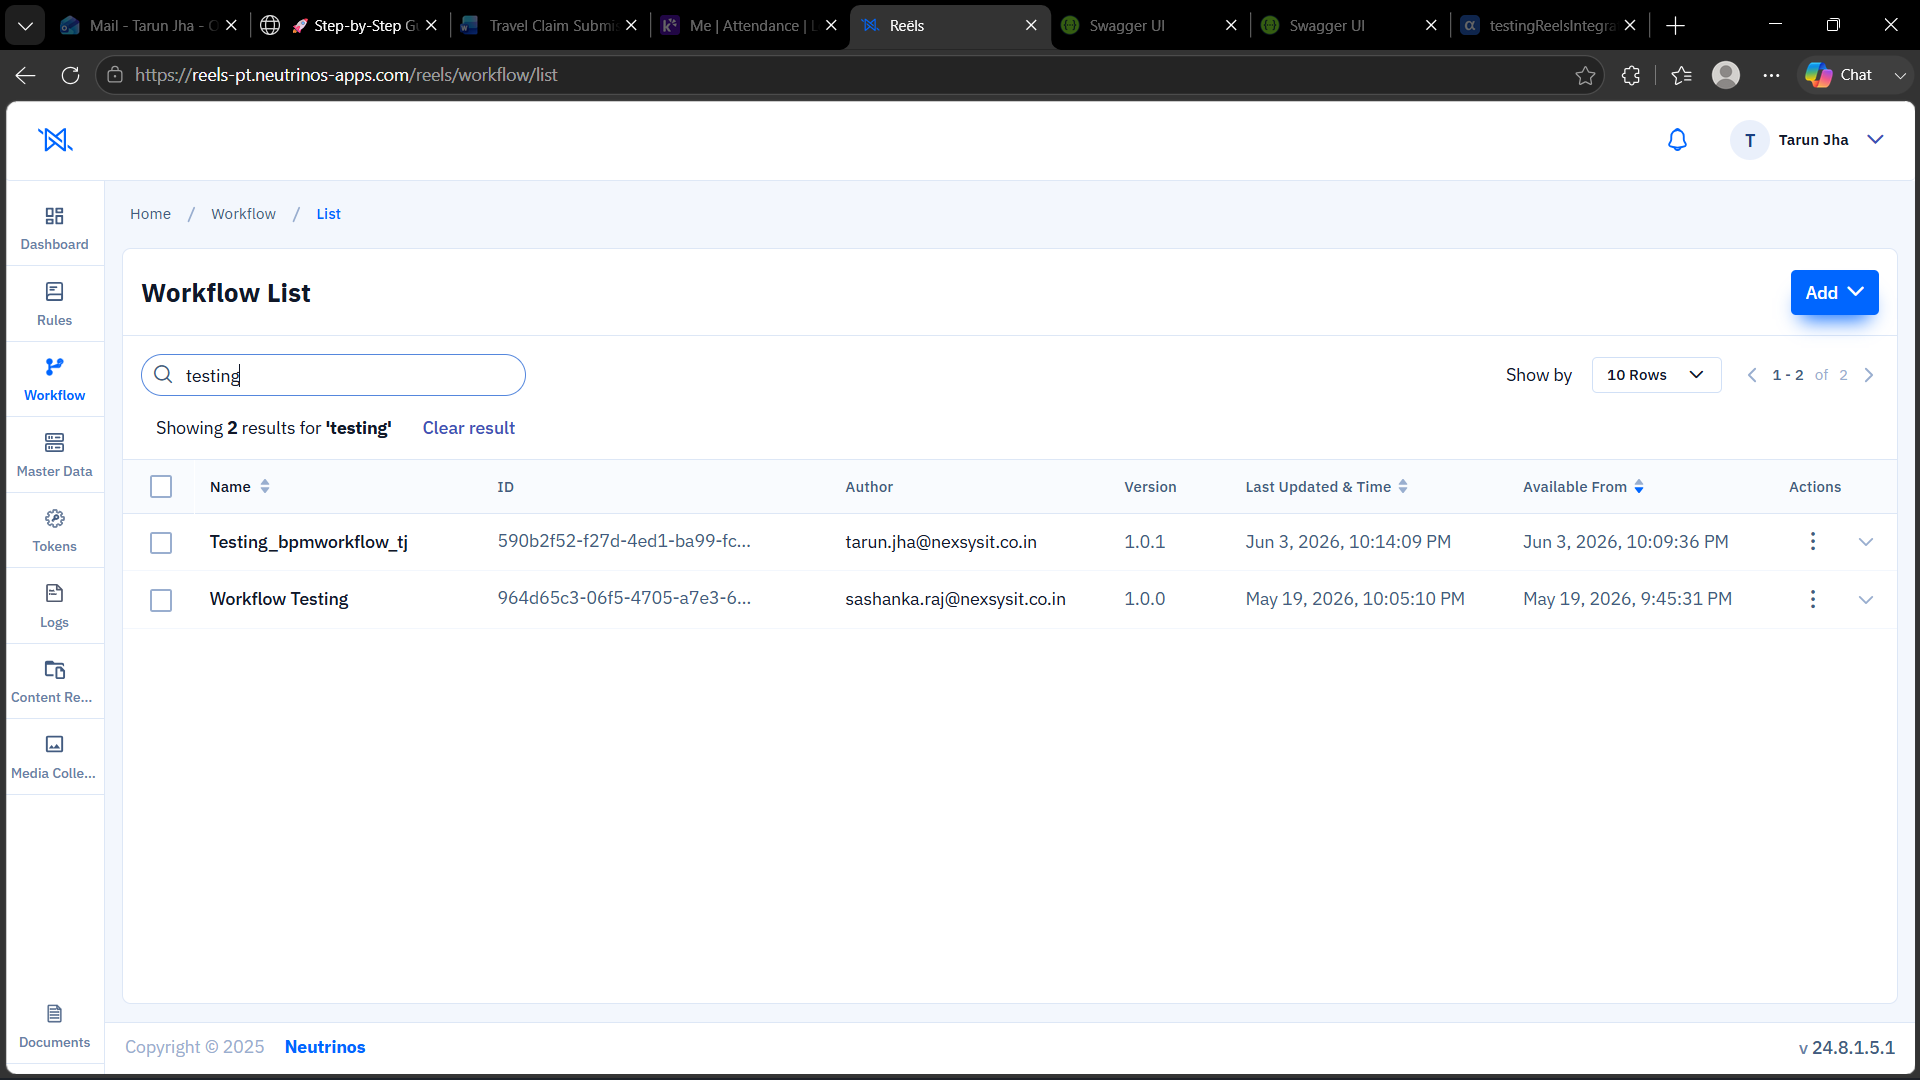The width and height of the screenshot is (1920, 1080).
Task: Click the search magnifier icon
Action: (x=163, y=375)
